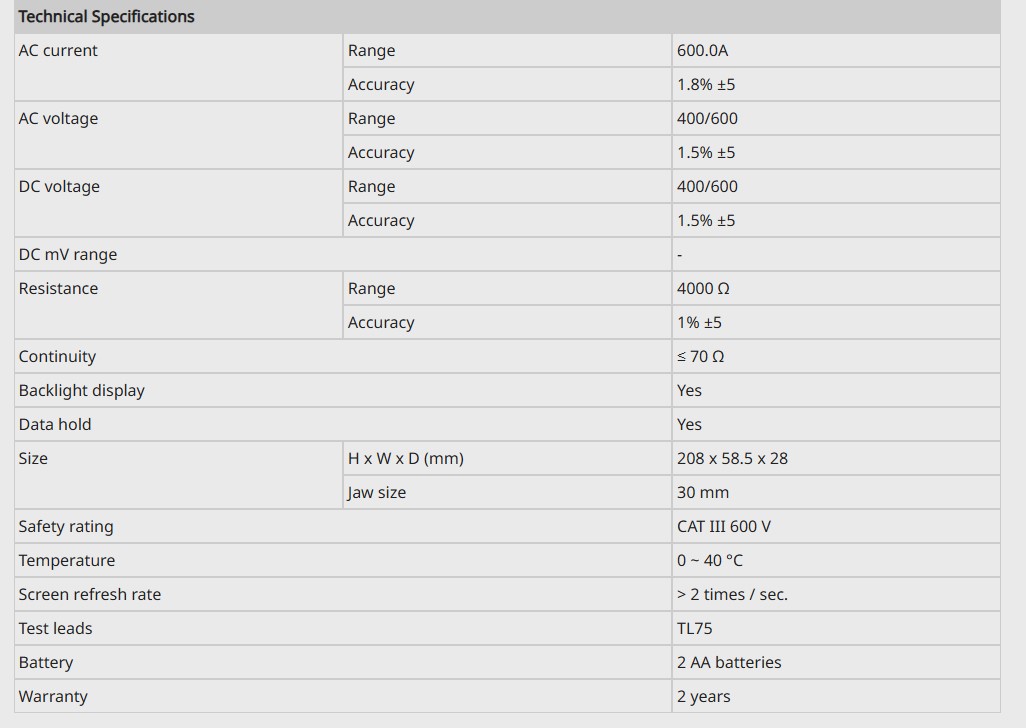The width and height of the screenshot is (1026, 728).
Task: Click the ≤ 70 Ω continuity value
Action: 700,357
